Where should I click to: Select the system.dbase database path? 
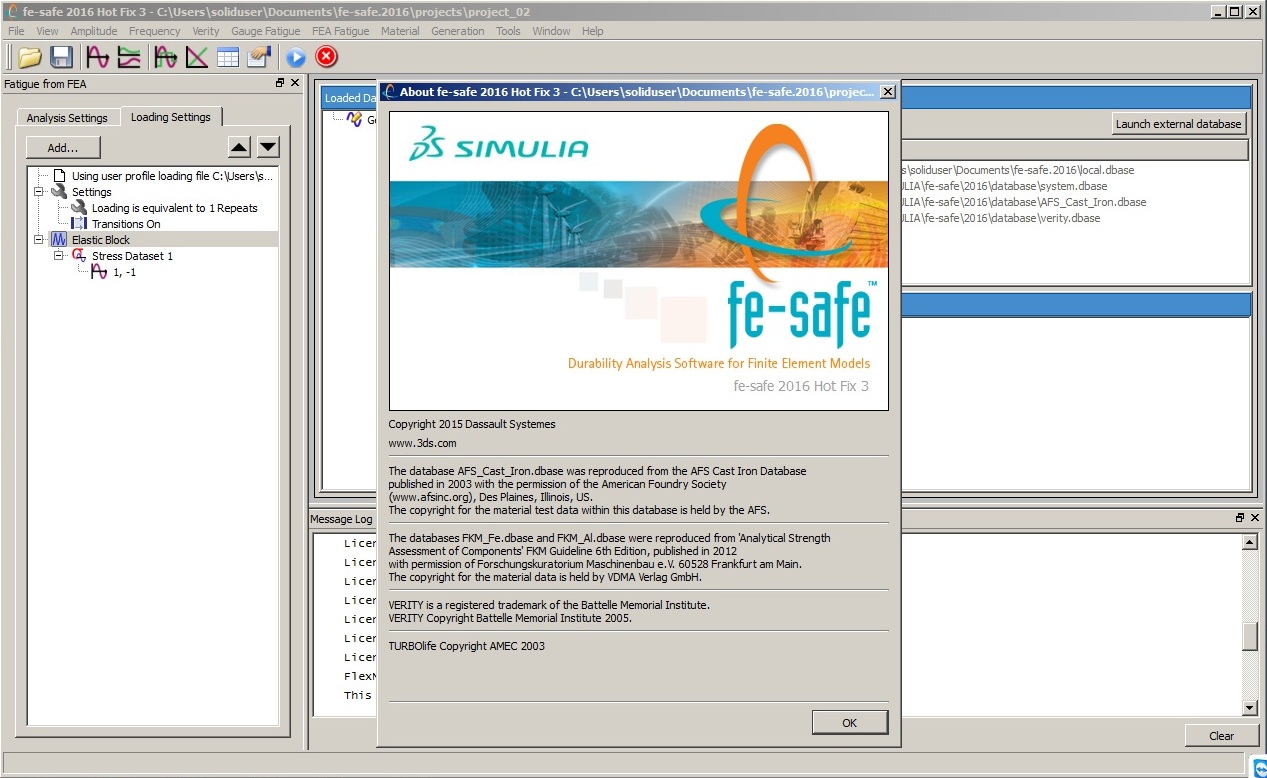(x=1004, y=186)
